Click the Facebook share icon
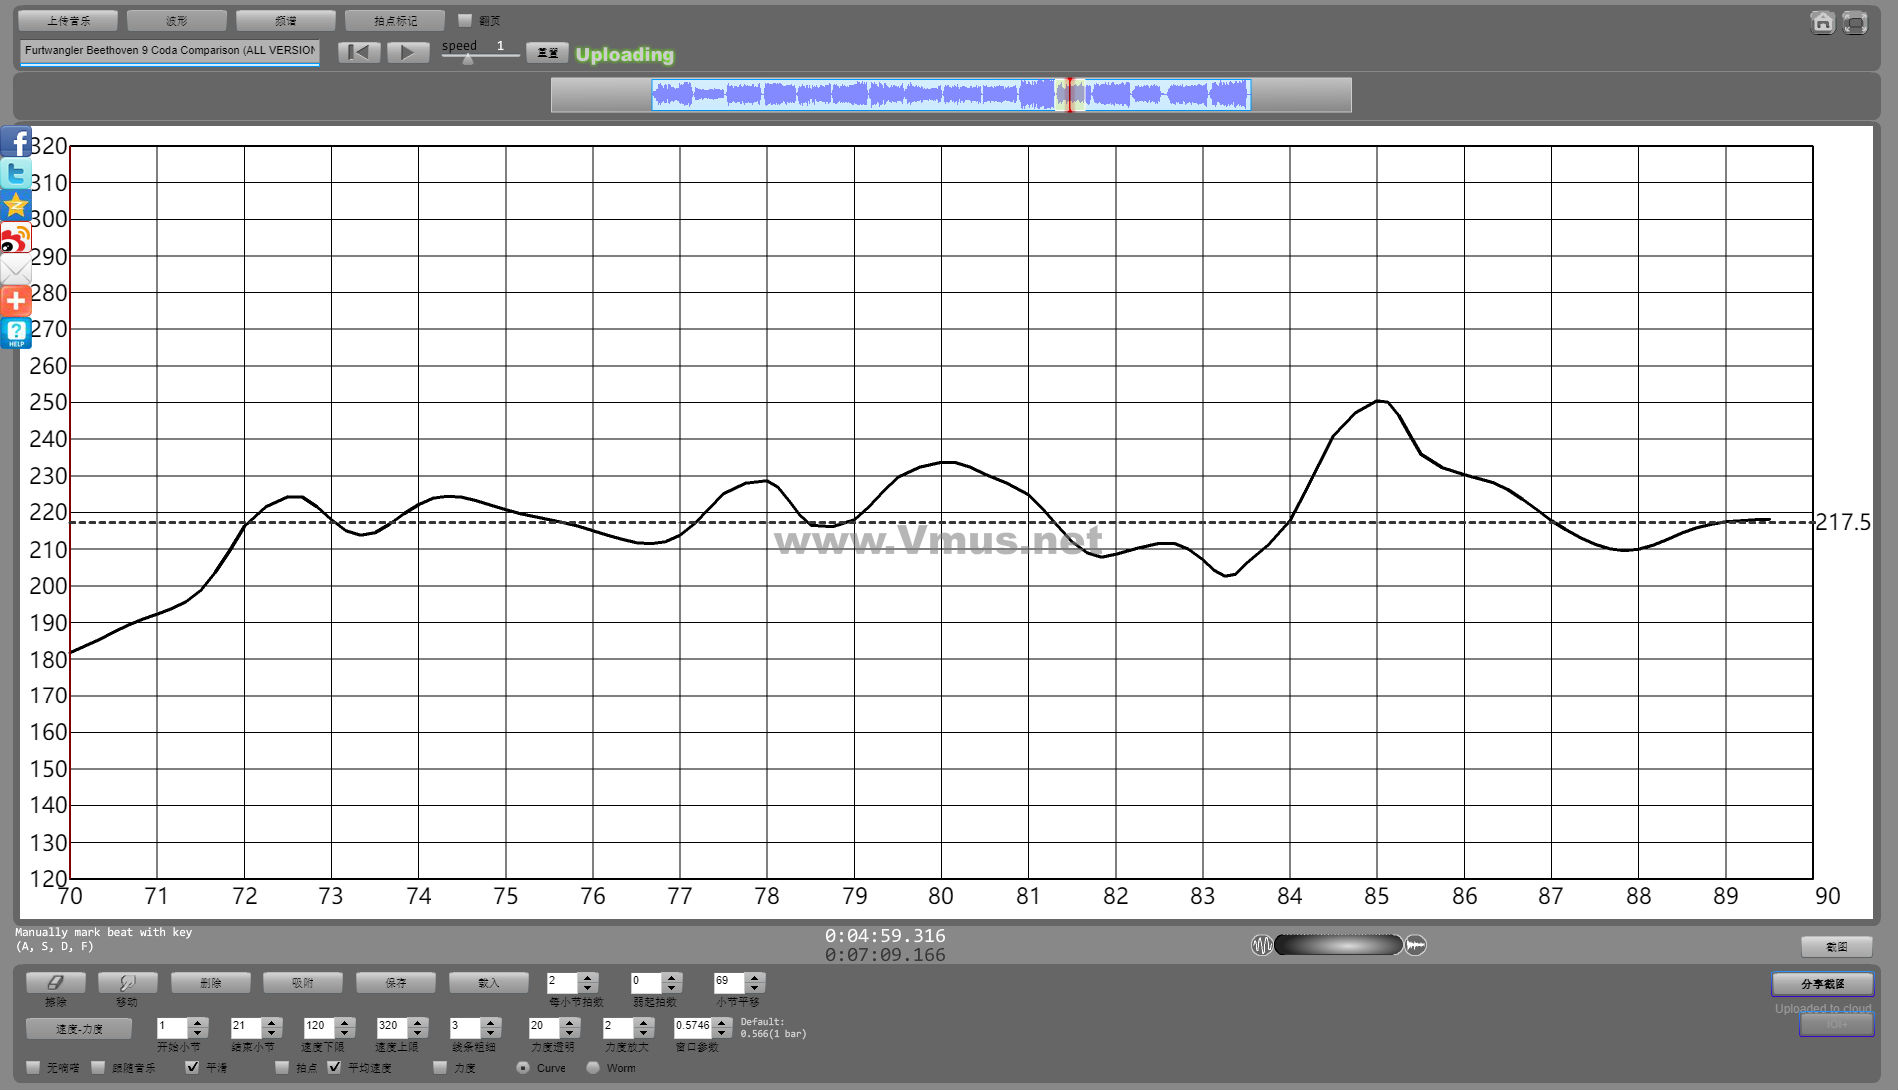Viewport: 1898px width, 1090px height. [x=16, y=142]
